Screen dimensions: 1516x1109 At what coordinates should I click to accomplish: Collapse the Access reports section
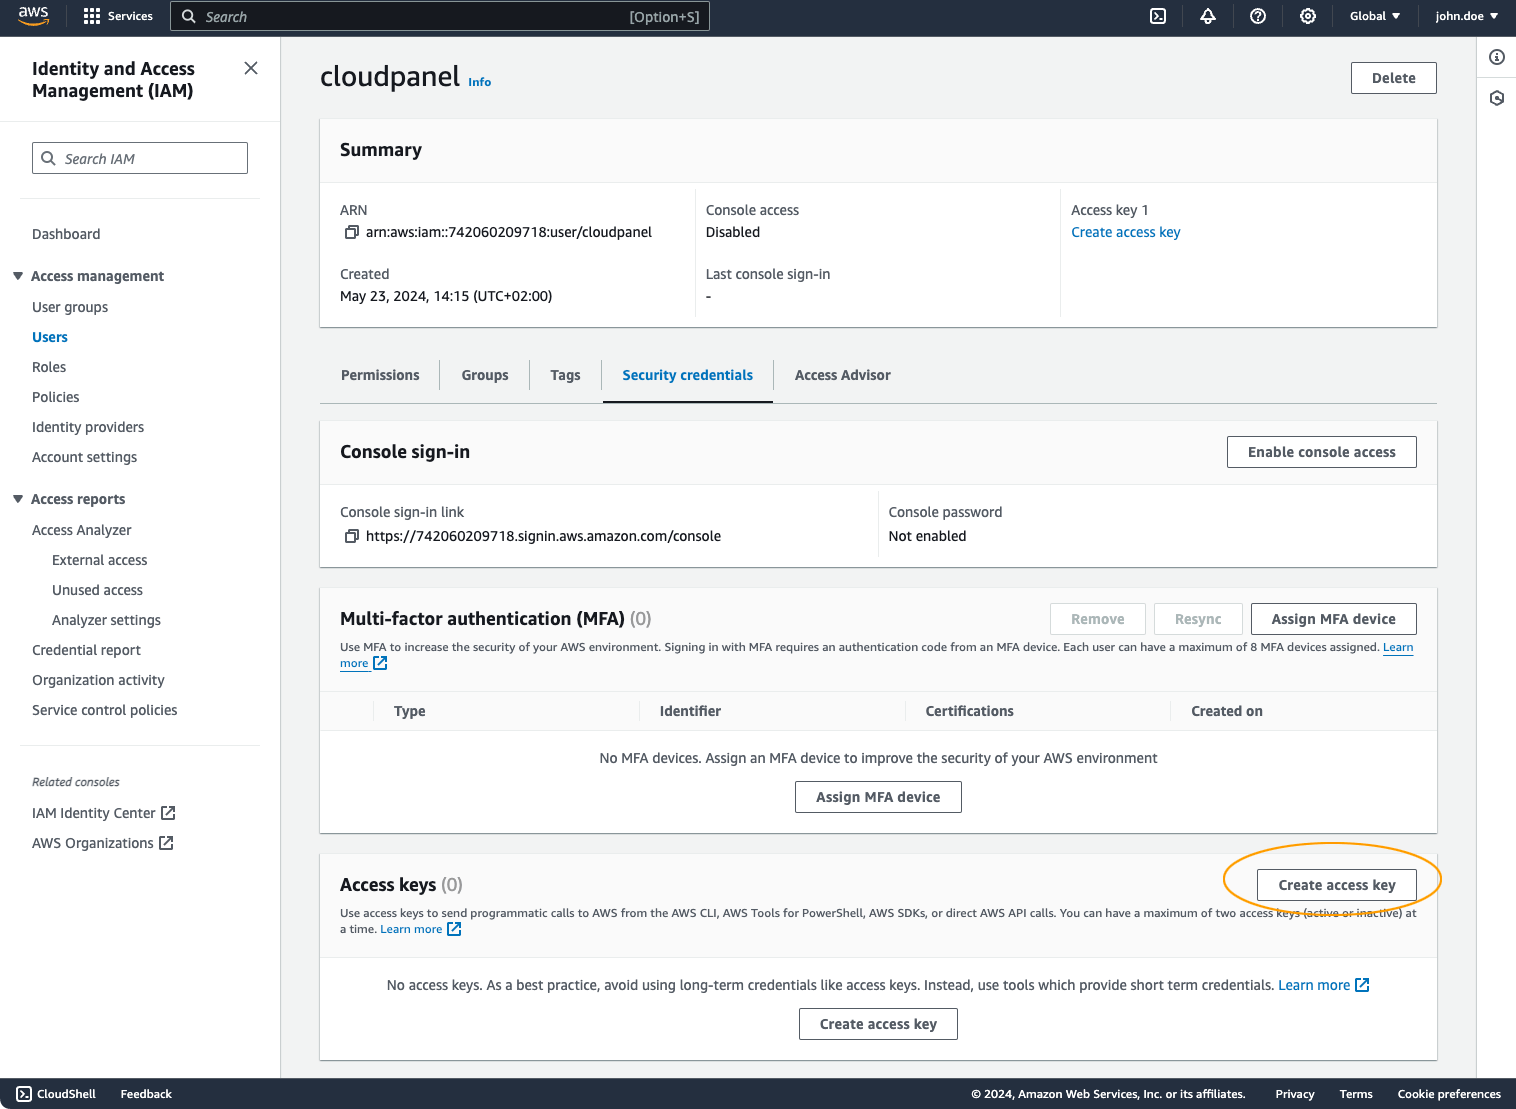[17, 498]
